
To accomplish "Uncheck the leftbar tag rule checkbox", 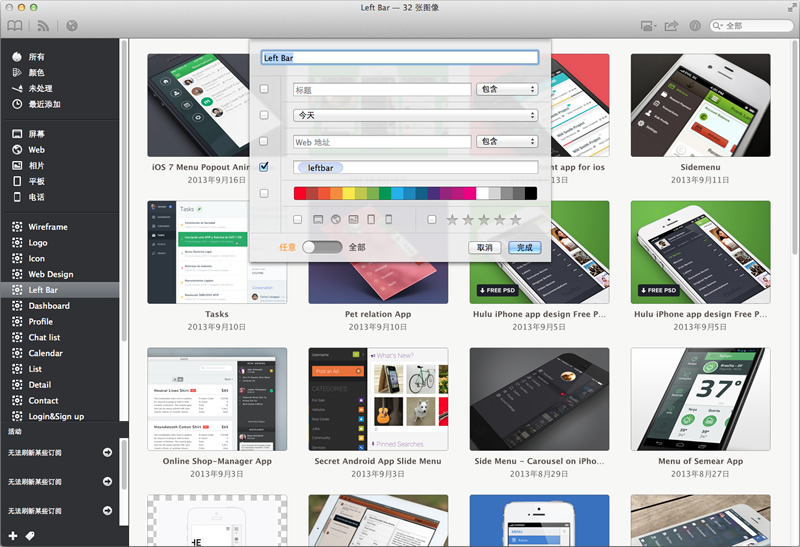I will click(x=264, y=166).
